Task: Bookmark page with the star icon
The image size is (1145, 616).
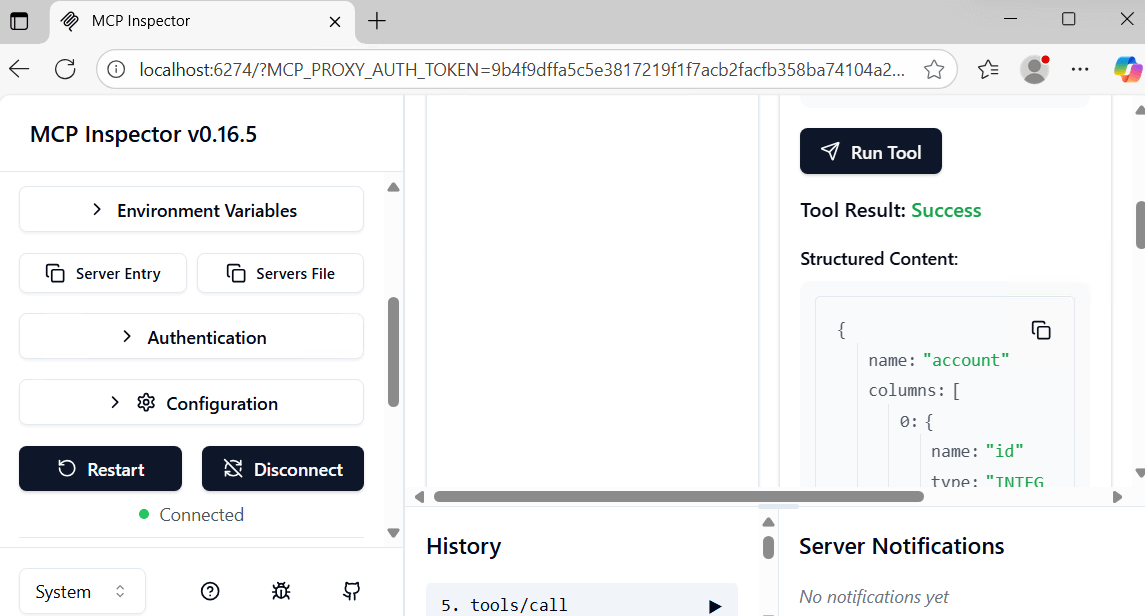Action: click(x=934, y=69)
